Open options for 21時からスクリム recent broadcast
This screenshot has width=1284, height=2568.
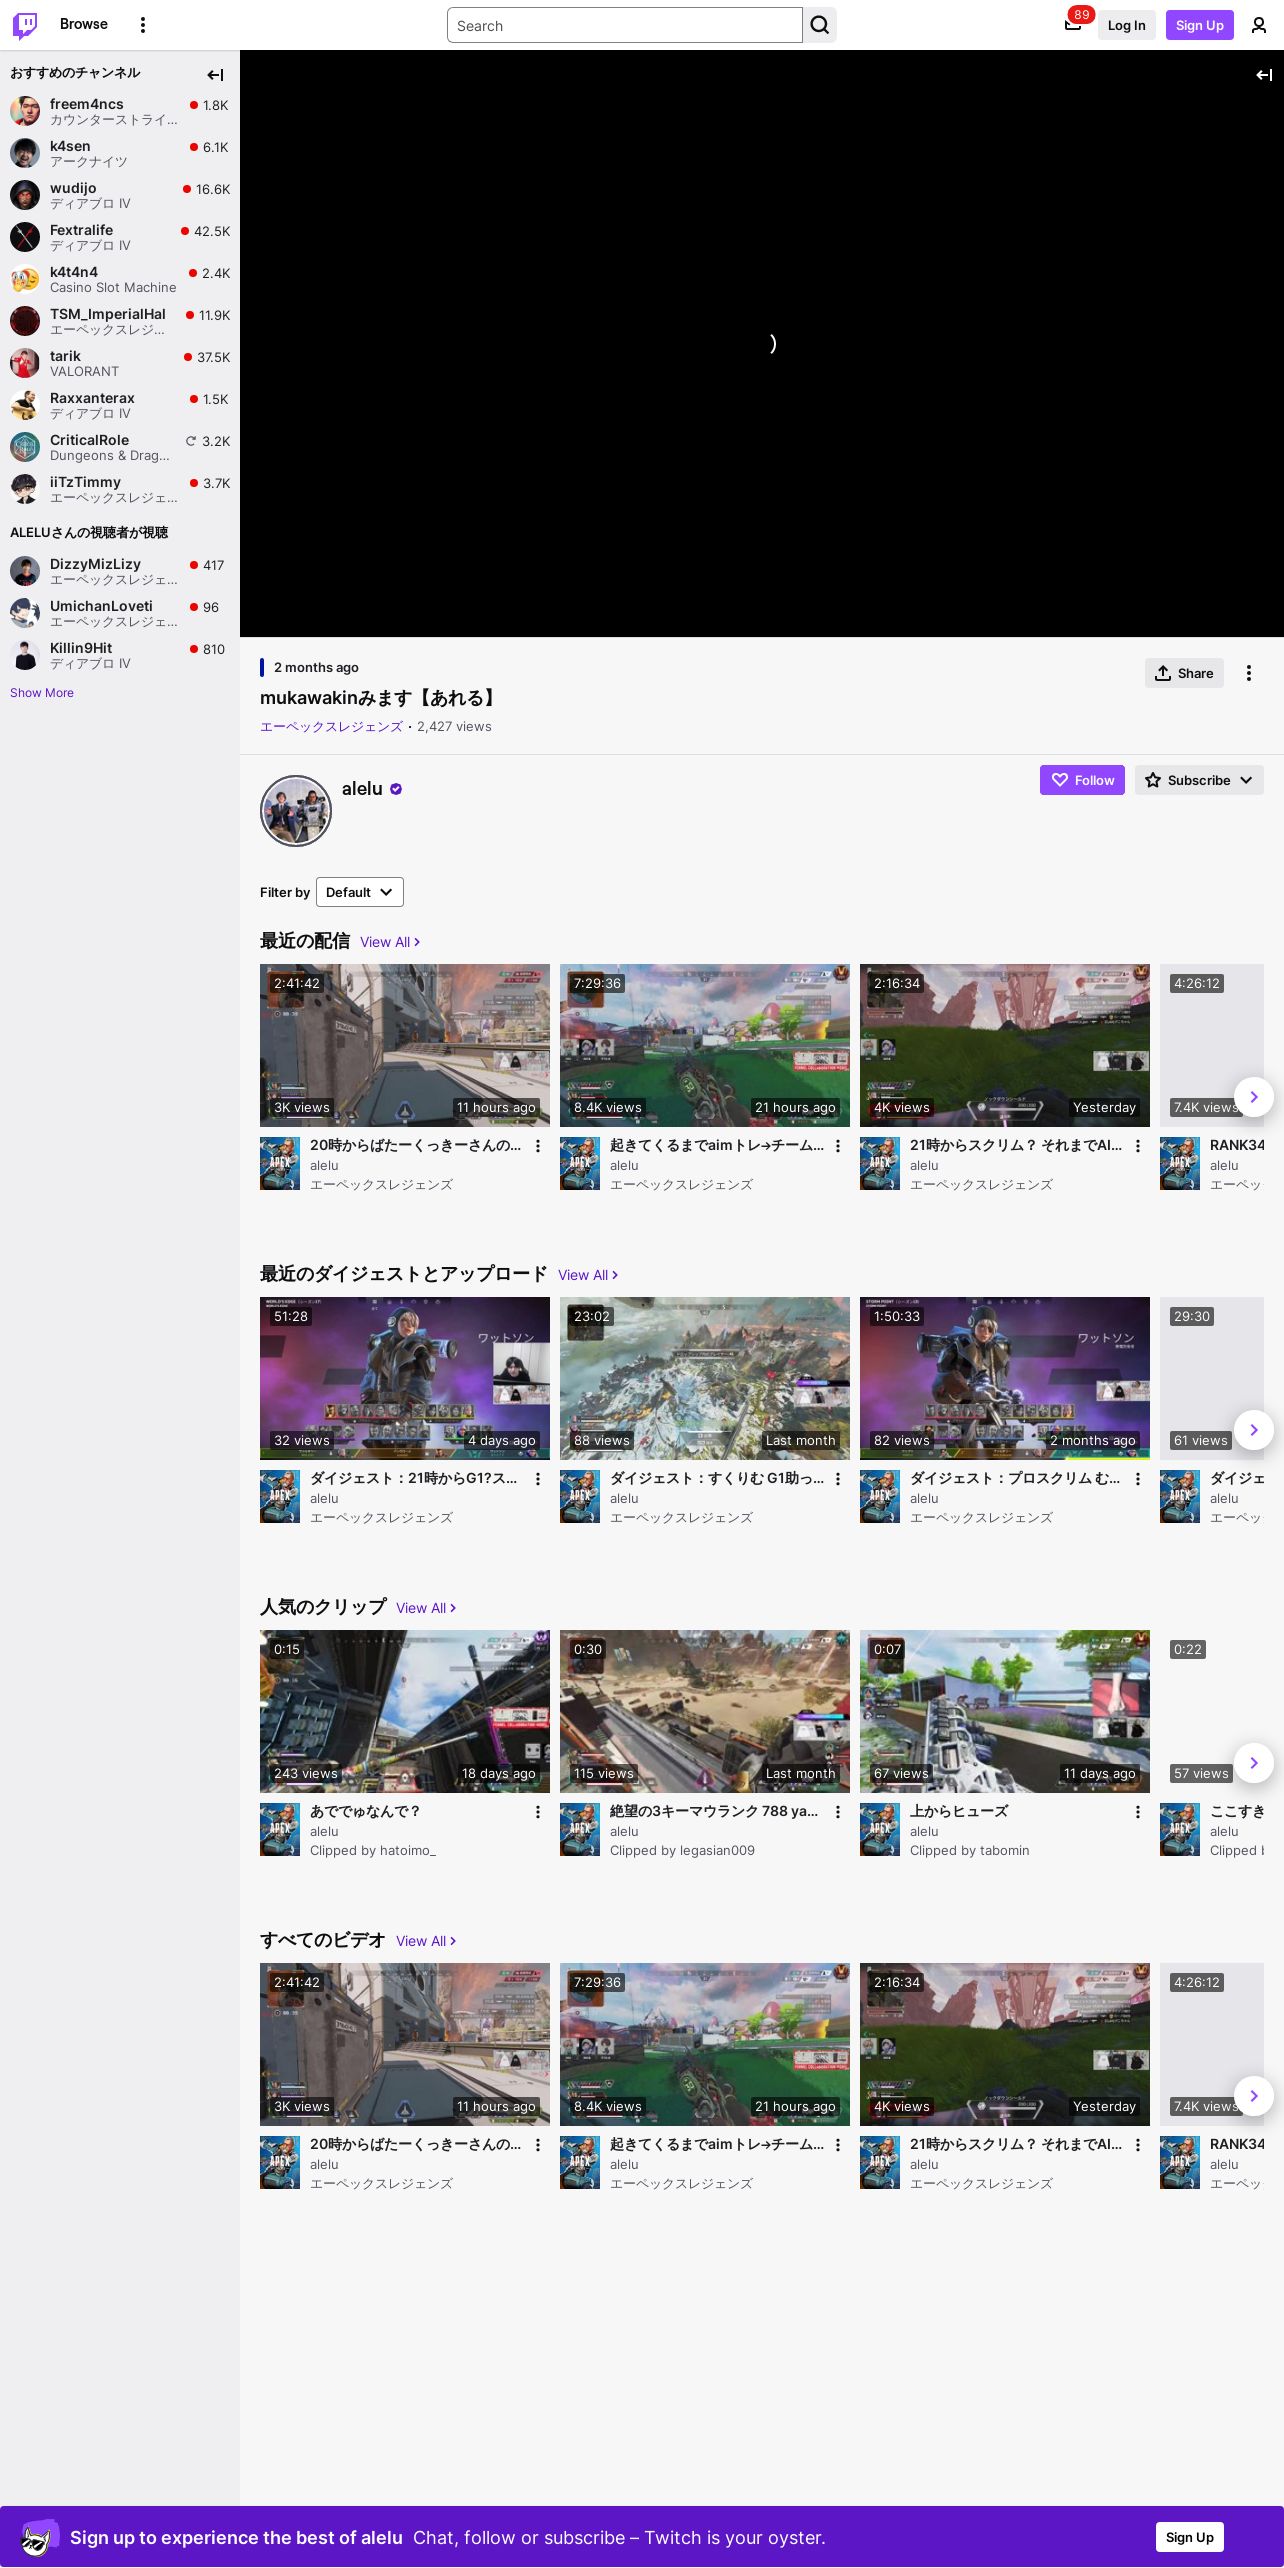1138,1146
